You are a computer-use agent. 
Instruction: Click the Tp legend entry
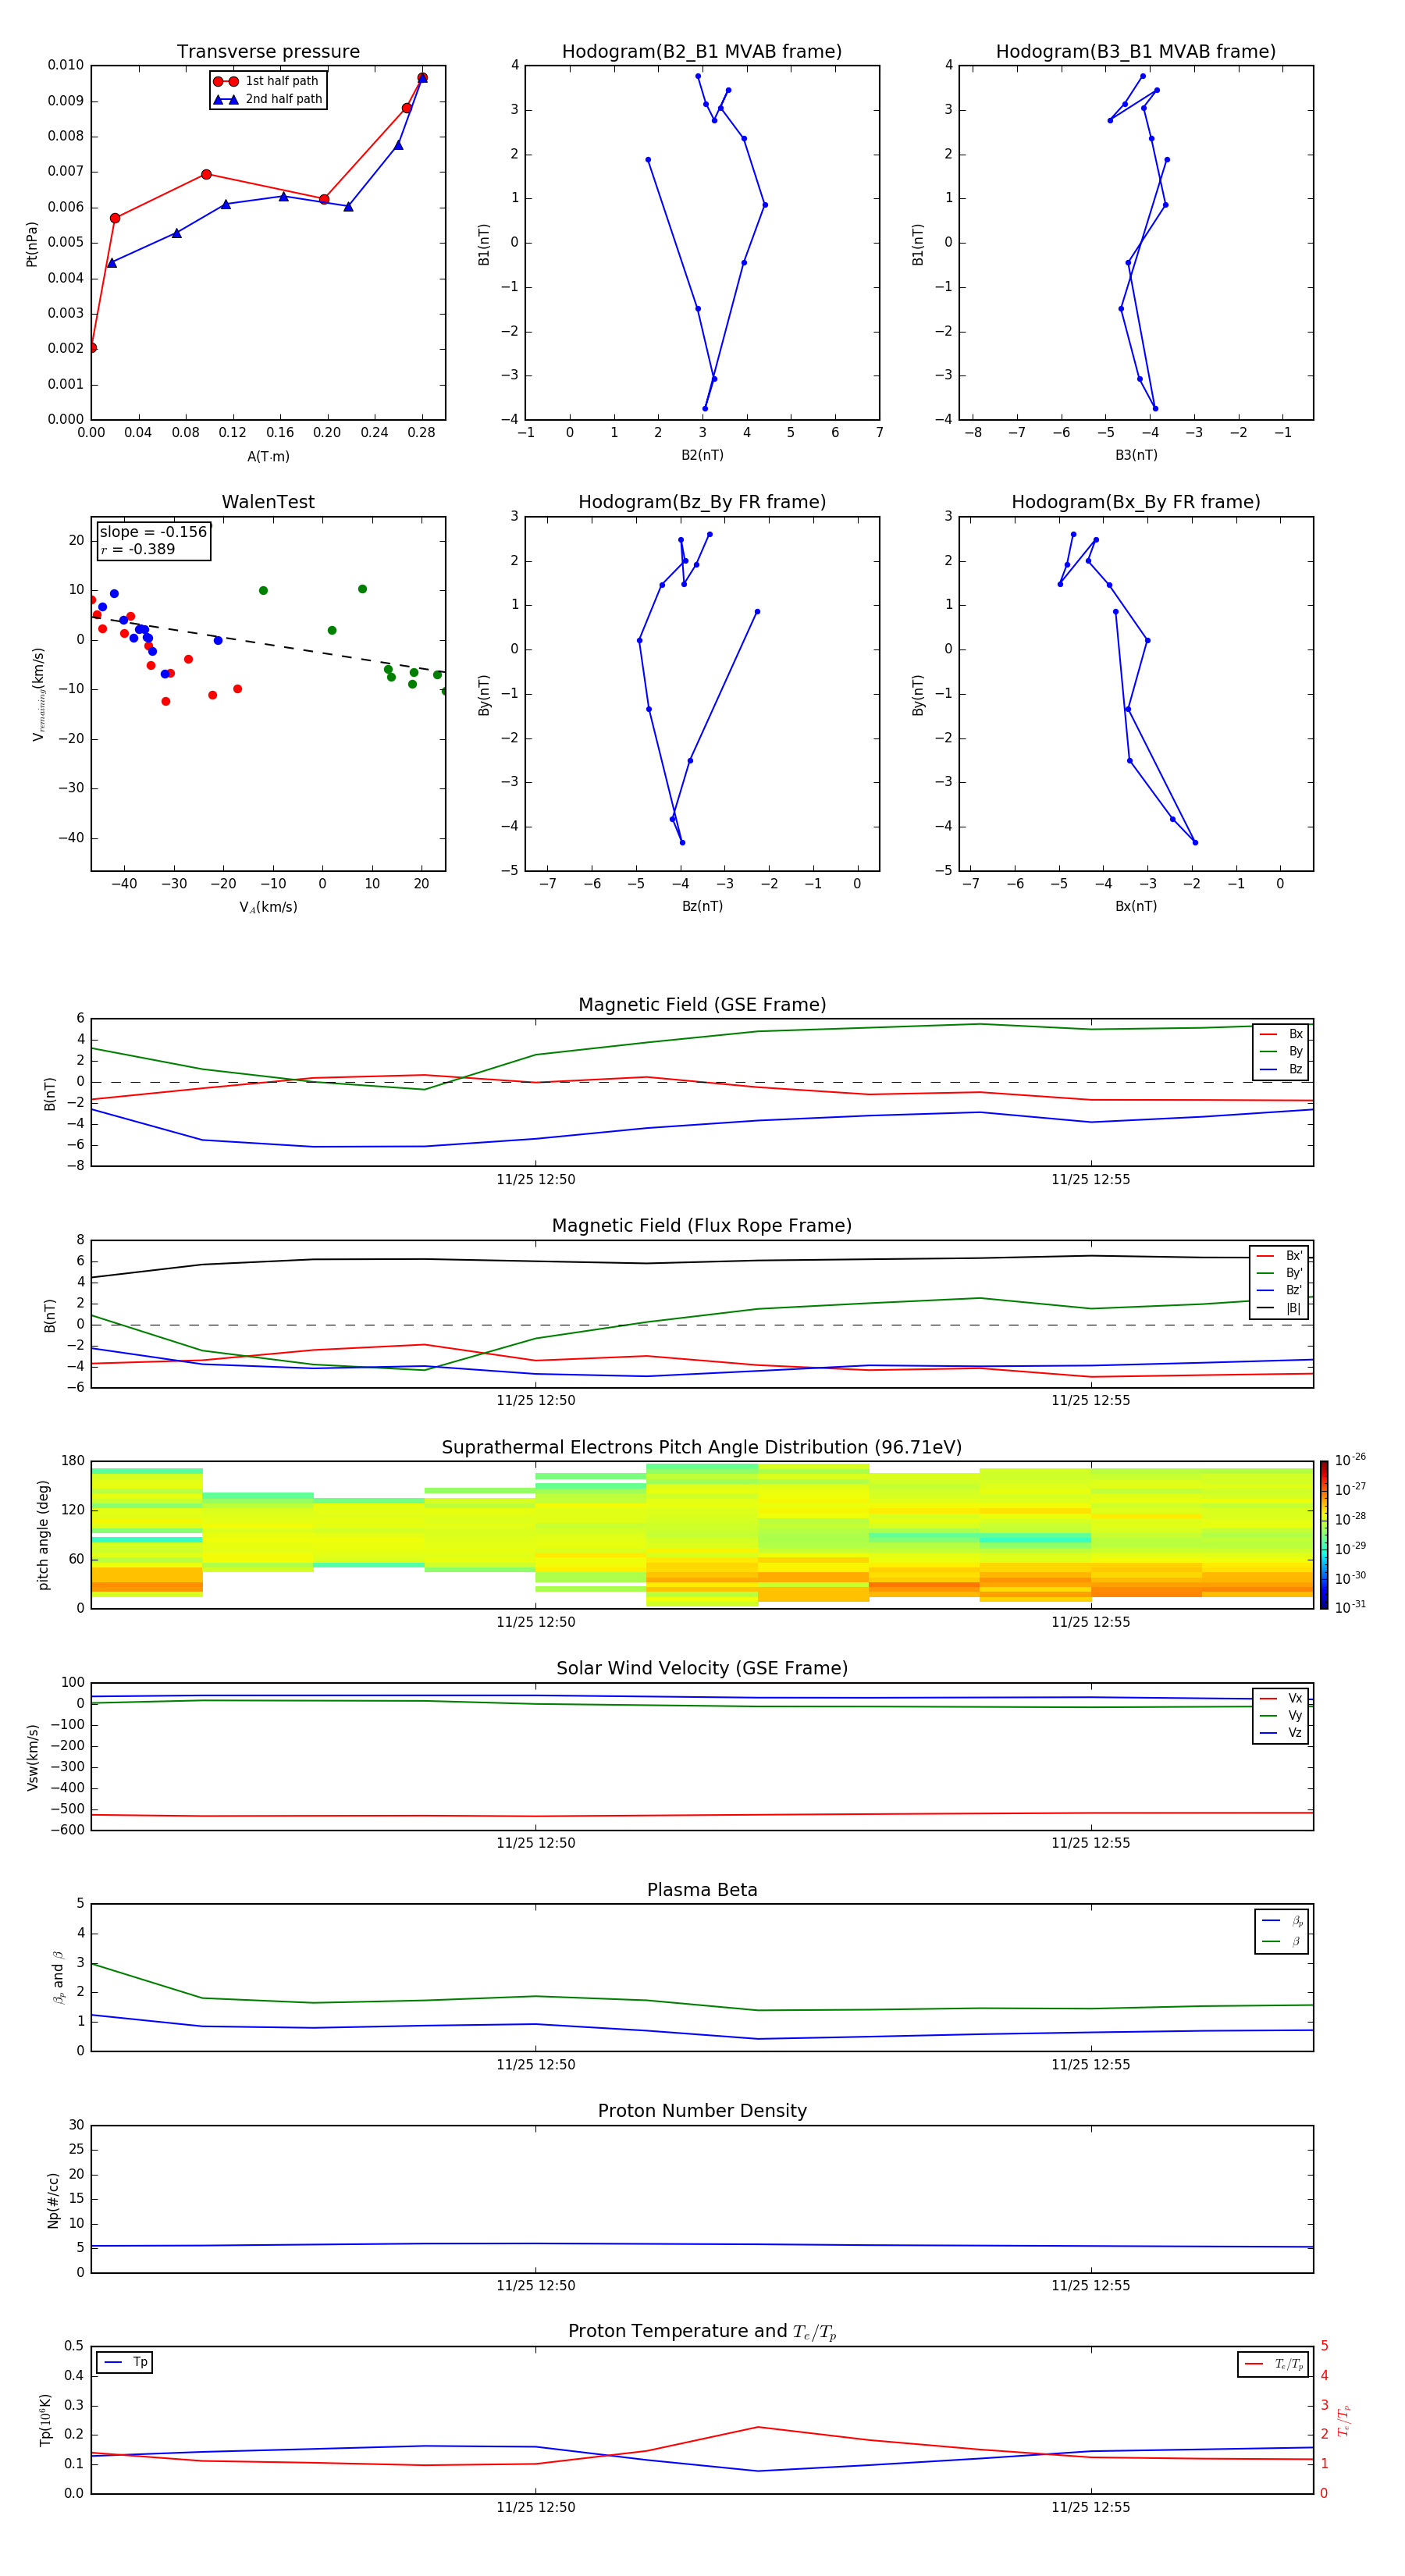125,2362
